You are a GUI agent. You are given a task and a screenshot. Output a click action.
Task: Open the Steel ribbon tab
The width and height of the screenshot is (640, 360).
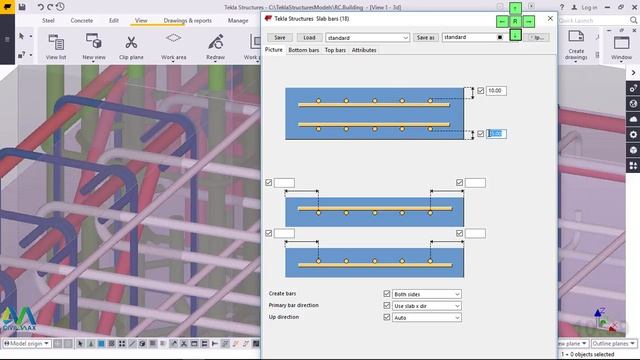48,20
